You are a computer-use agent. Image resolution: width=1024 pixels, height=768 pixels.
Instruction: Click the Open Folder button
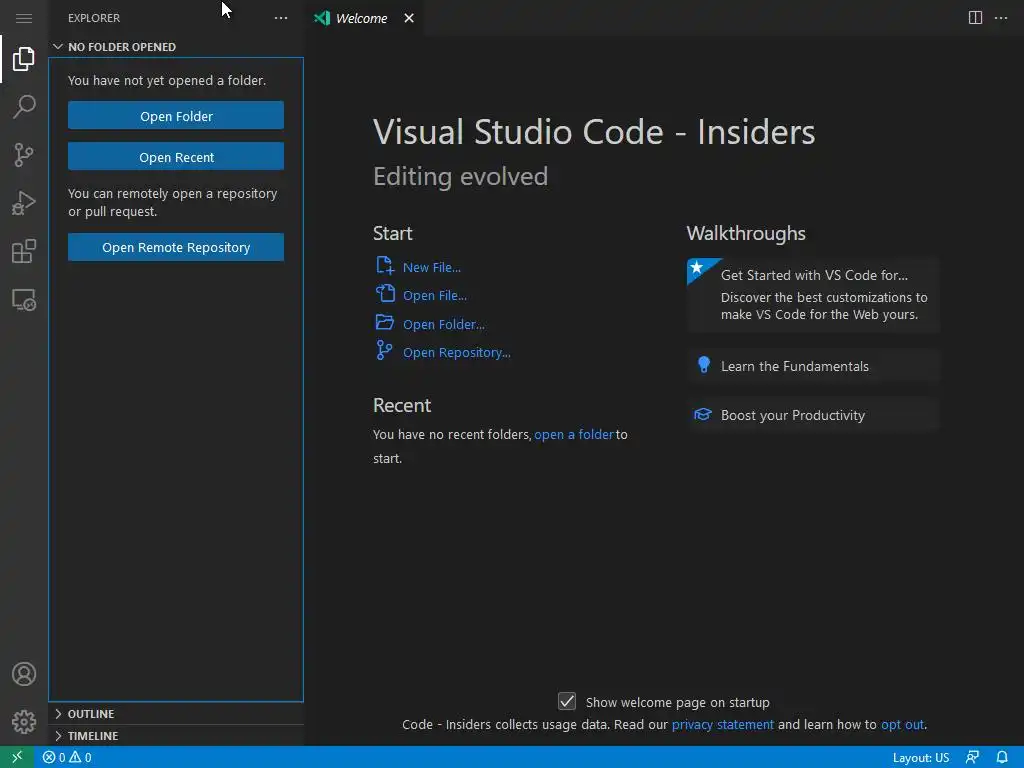[176, 116]
